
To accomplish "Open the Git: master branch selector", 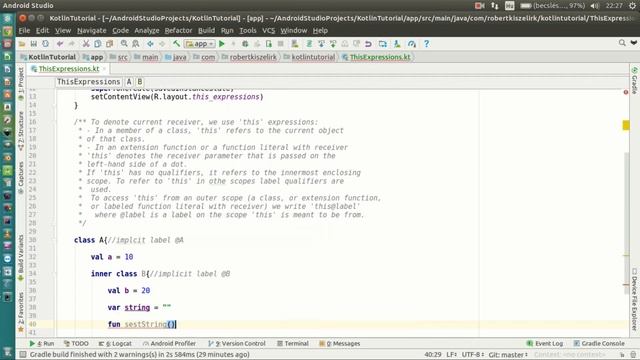I will coord(508,355).
